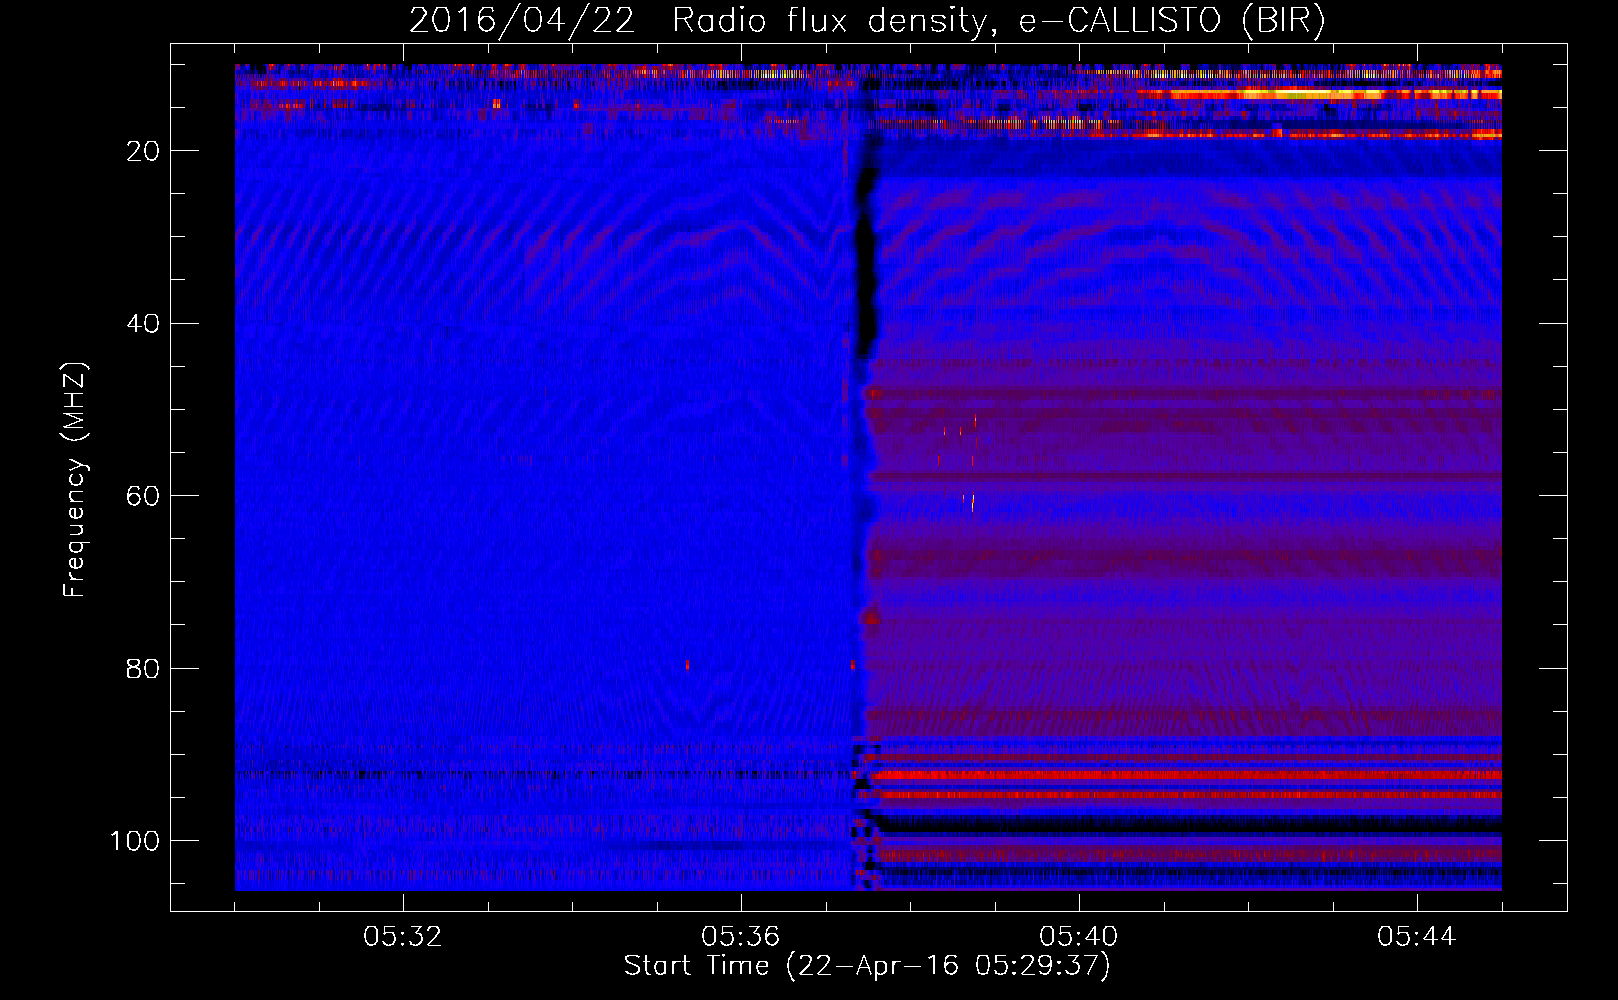This screenshot has height=1000, width=1618.
Task: Click the bright yellow emission band near 13 MHz
Action: click(x=1320, y=94)
